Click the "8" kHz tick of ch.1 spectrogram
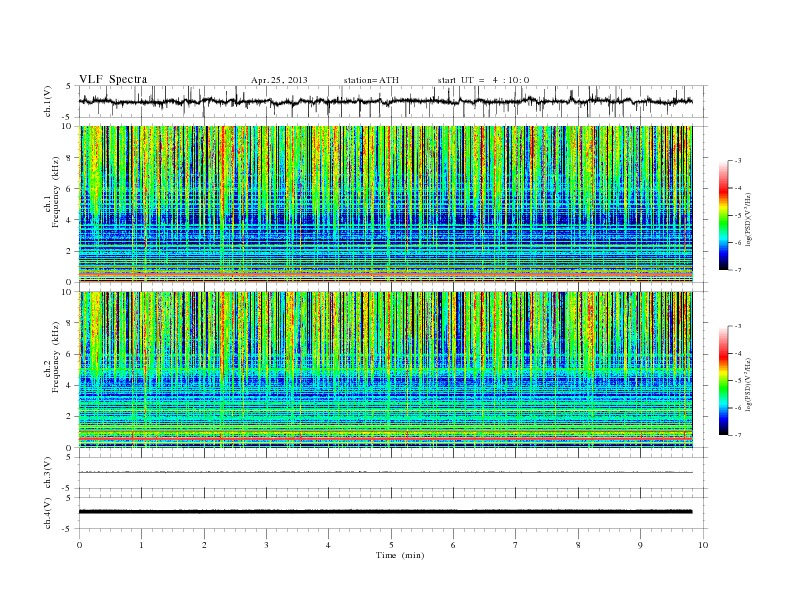The height and width of the screenshot is (612, 792). click(x=70, y=158)
